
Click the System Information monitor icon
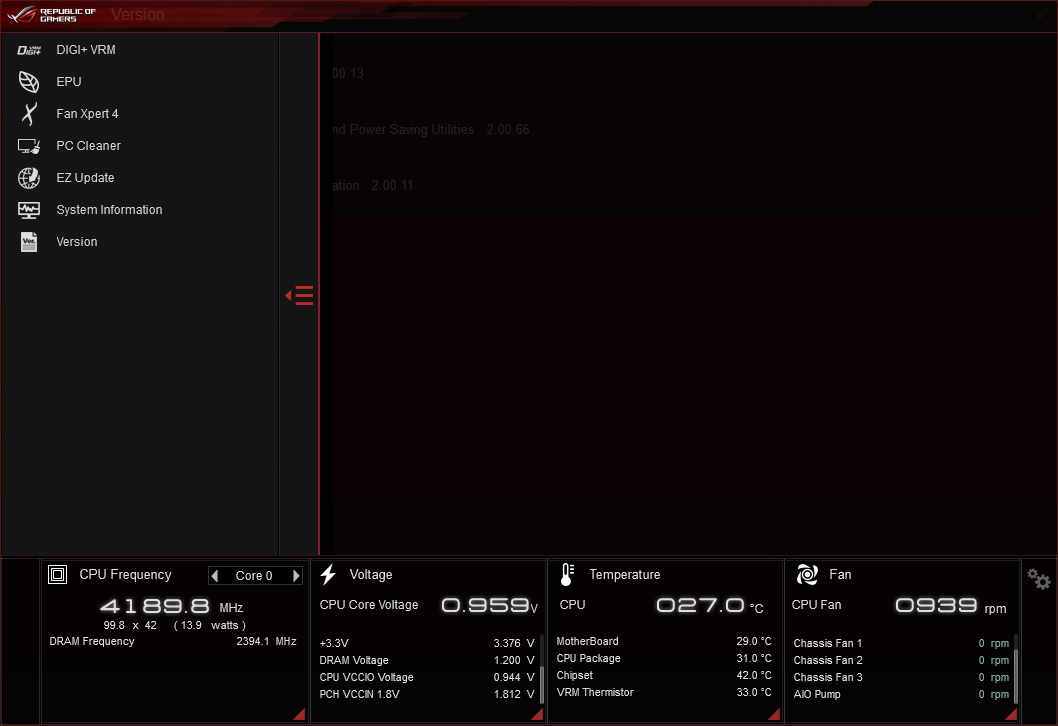29,210
